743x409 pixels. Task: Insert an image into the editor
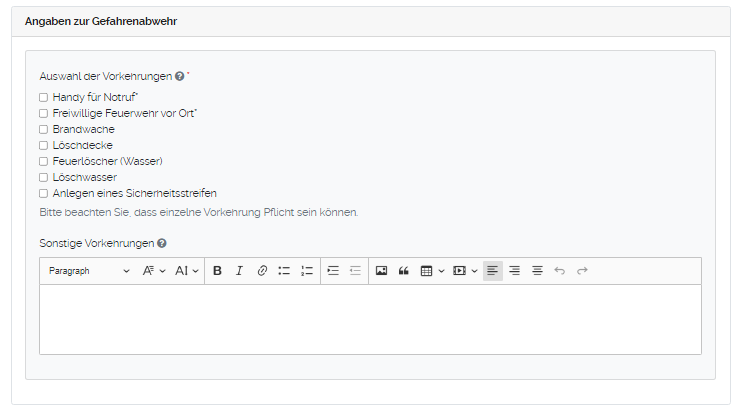click(x=381, y=271)
